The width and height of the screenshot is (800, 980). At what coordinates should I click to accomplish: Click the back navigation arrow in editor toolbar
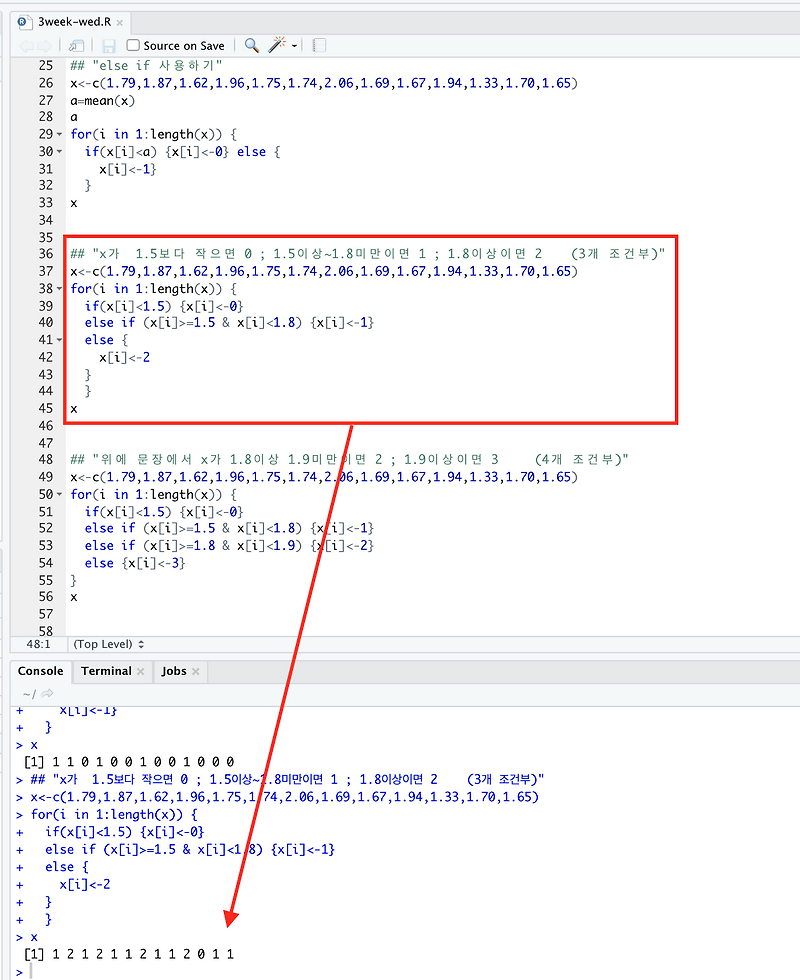pyautogui.click(x=25, y=45)
